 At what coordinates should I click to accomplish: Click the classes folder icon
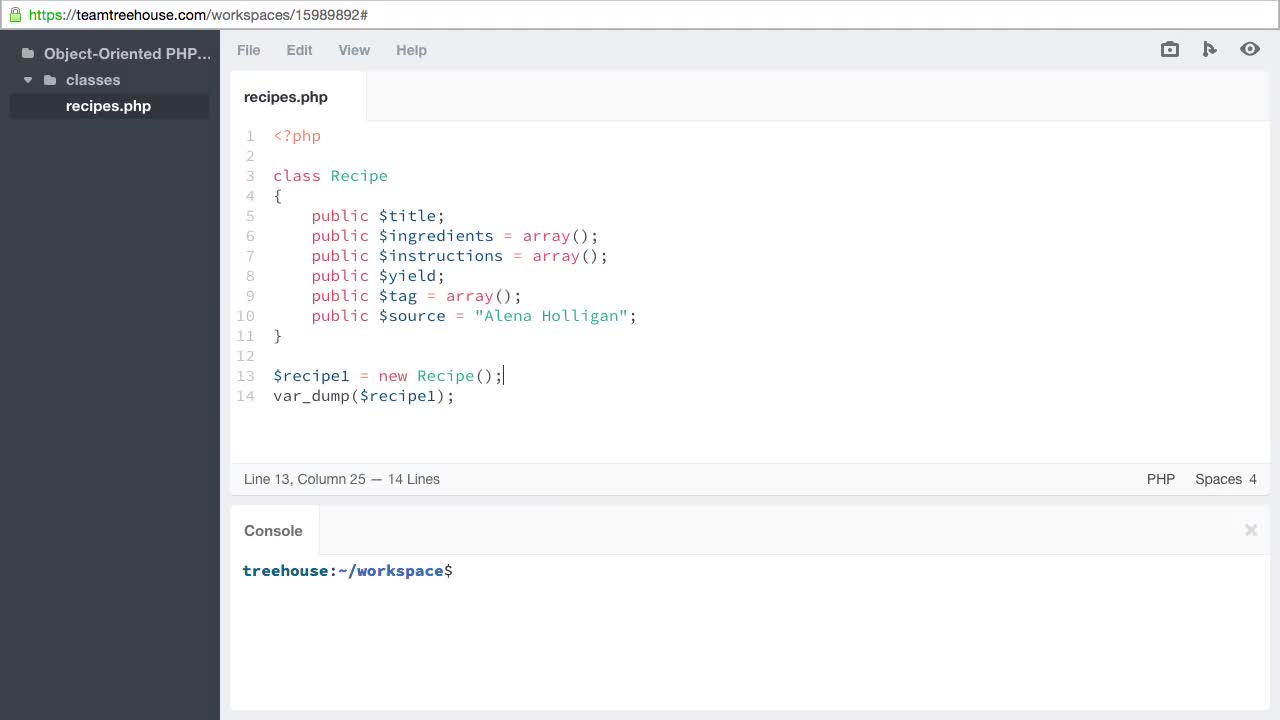click(x=50, y=80)
